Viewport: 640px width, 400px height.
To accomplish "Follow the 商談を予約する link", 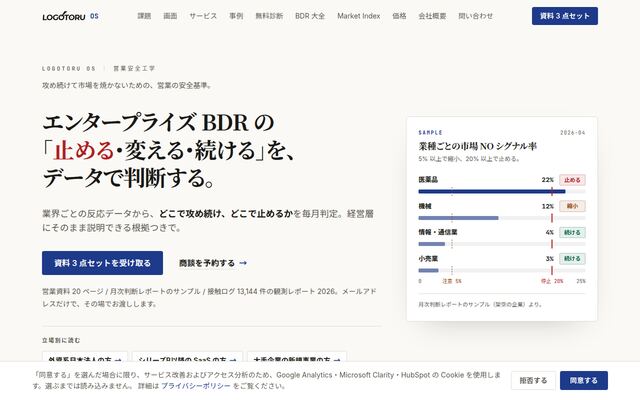I will pyautogui.click(x=213, y=263).
